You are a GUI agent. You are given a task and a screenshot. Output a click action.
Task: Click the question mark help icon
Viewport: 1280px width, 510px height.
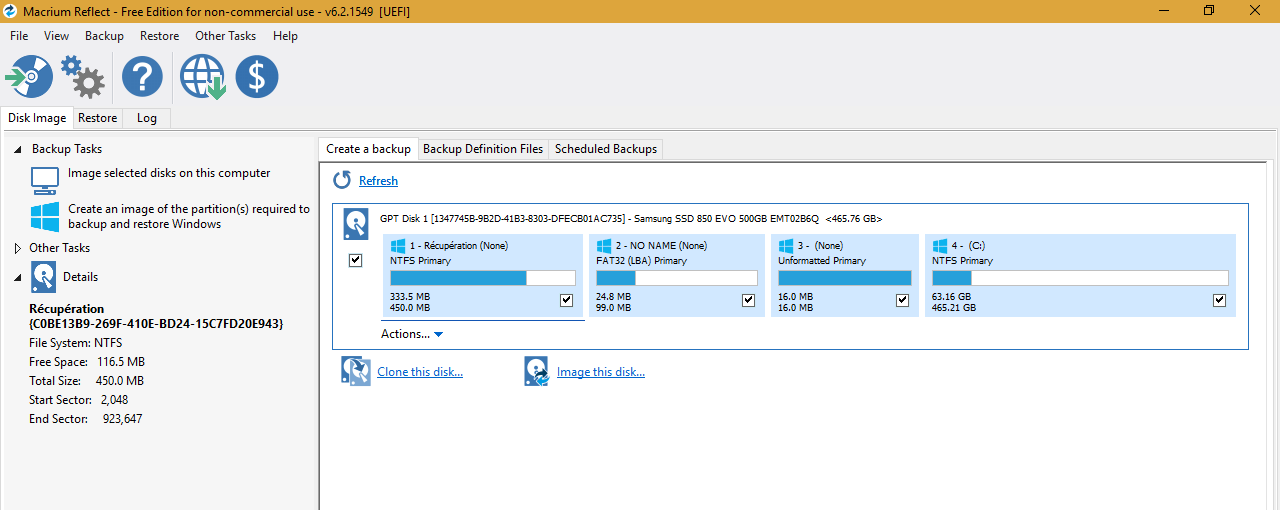click(x=142, y=77)
